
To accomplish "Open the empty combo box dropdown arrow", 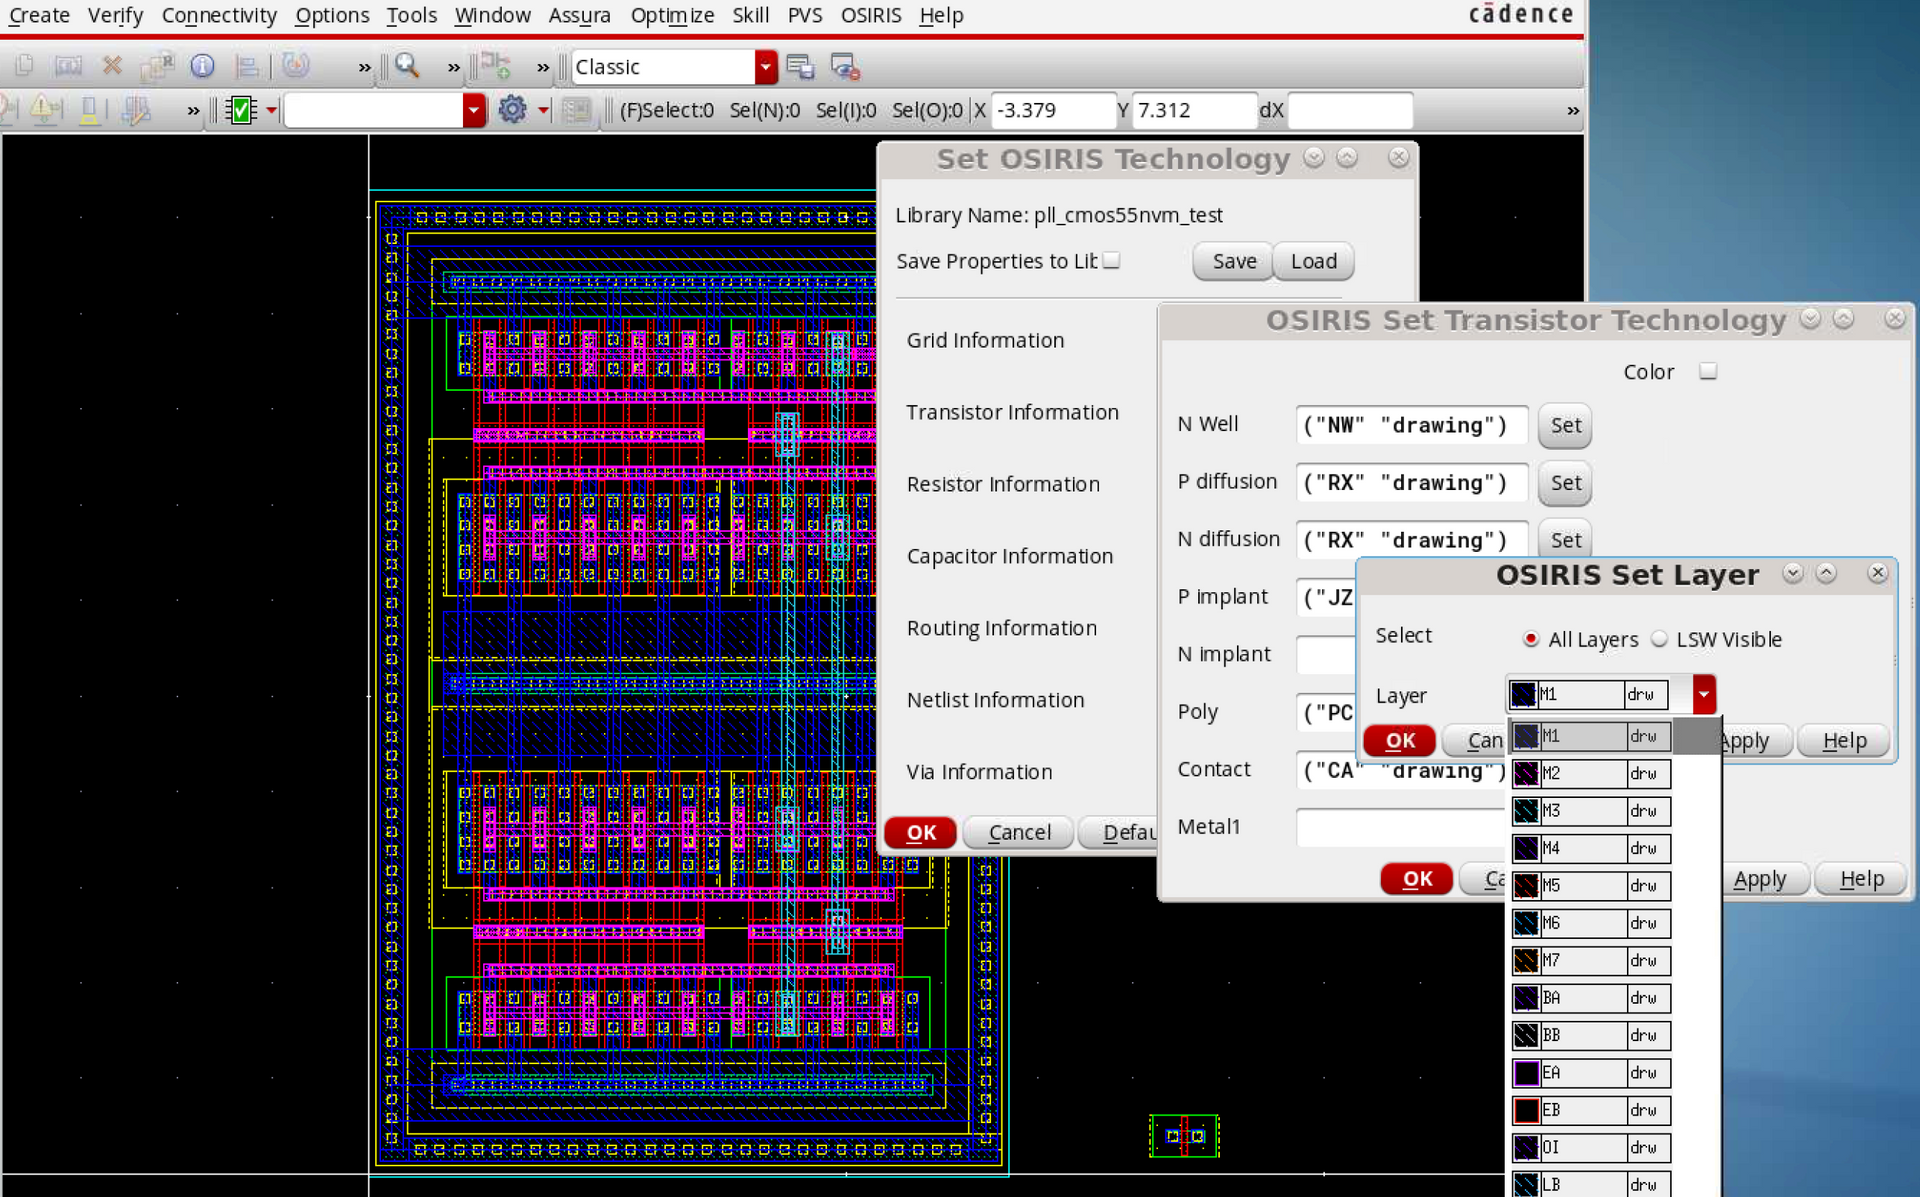I will tap(474, 110).
